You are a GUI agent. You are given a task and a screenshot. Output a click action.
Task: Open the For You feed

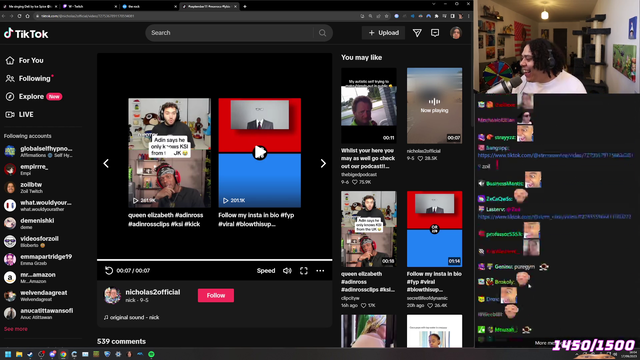(x=25, y=60)
